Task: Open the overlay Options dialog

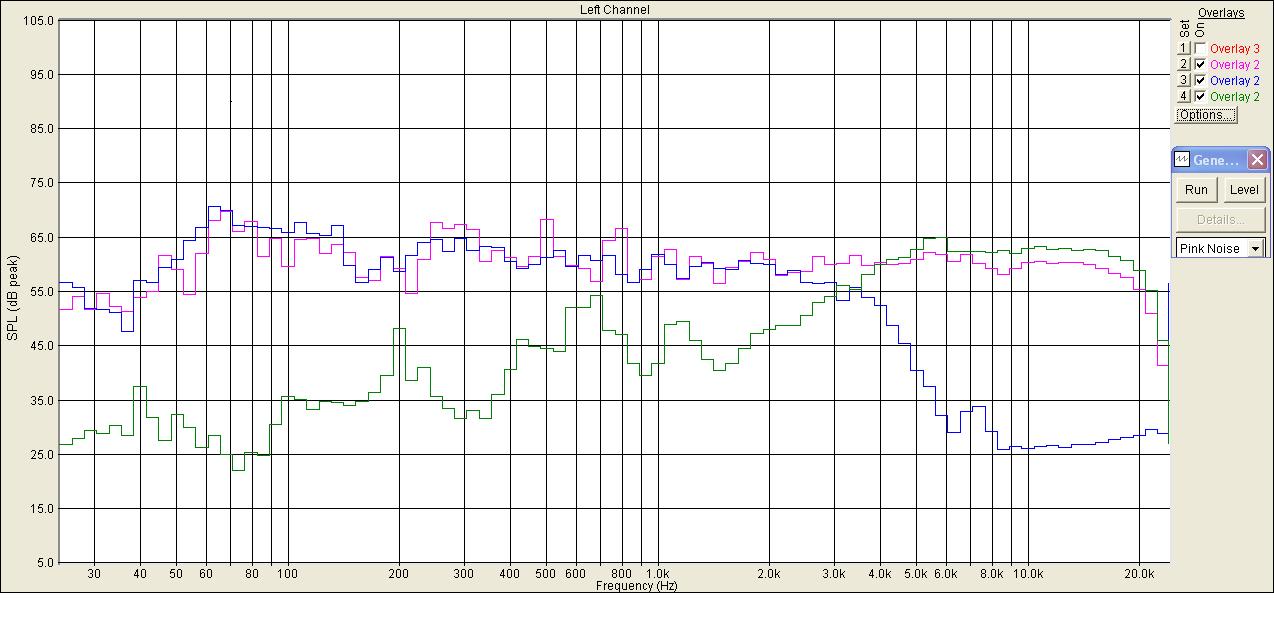Action: click(1206, 115)
